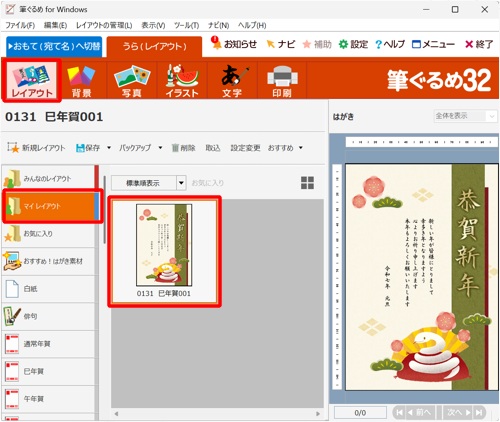Click the お知らせ notification bell
This screenshot has width=500, height=422.
click(x=234, y=44)
